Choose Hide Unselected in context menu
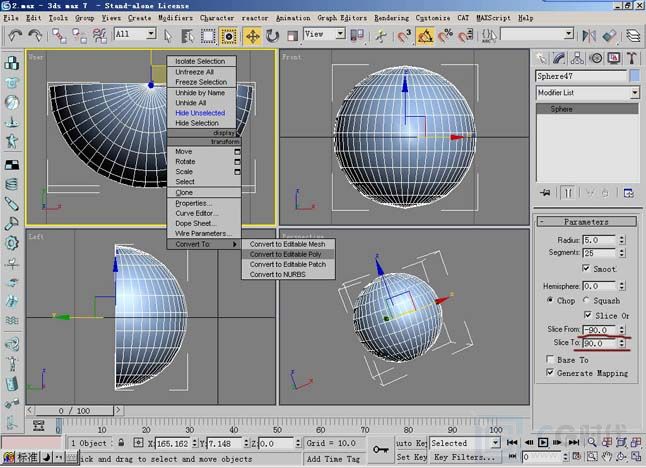This screenshot has width=646, height=468. [x=201, y=113]
